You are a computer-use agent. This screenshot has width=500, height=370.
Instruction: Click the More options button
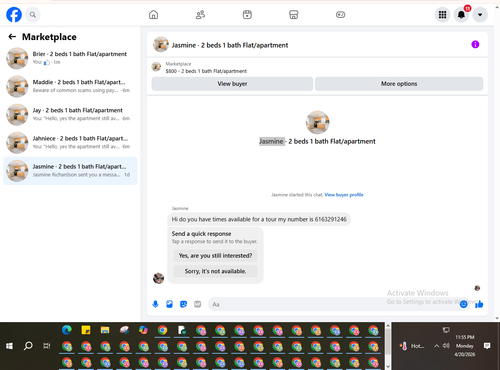click(x=399, y=84)
